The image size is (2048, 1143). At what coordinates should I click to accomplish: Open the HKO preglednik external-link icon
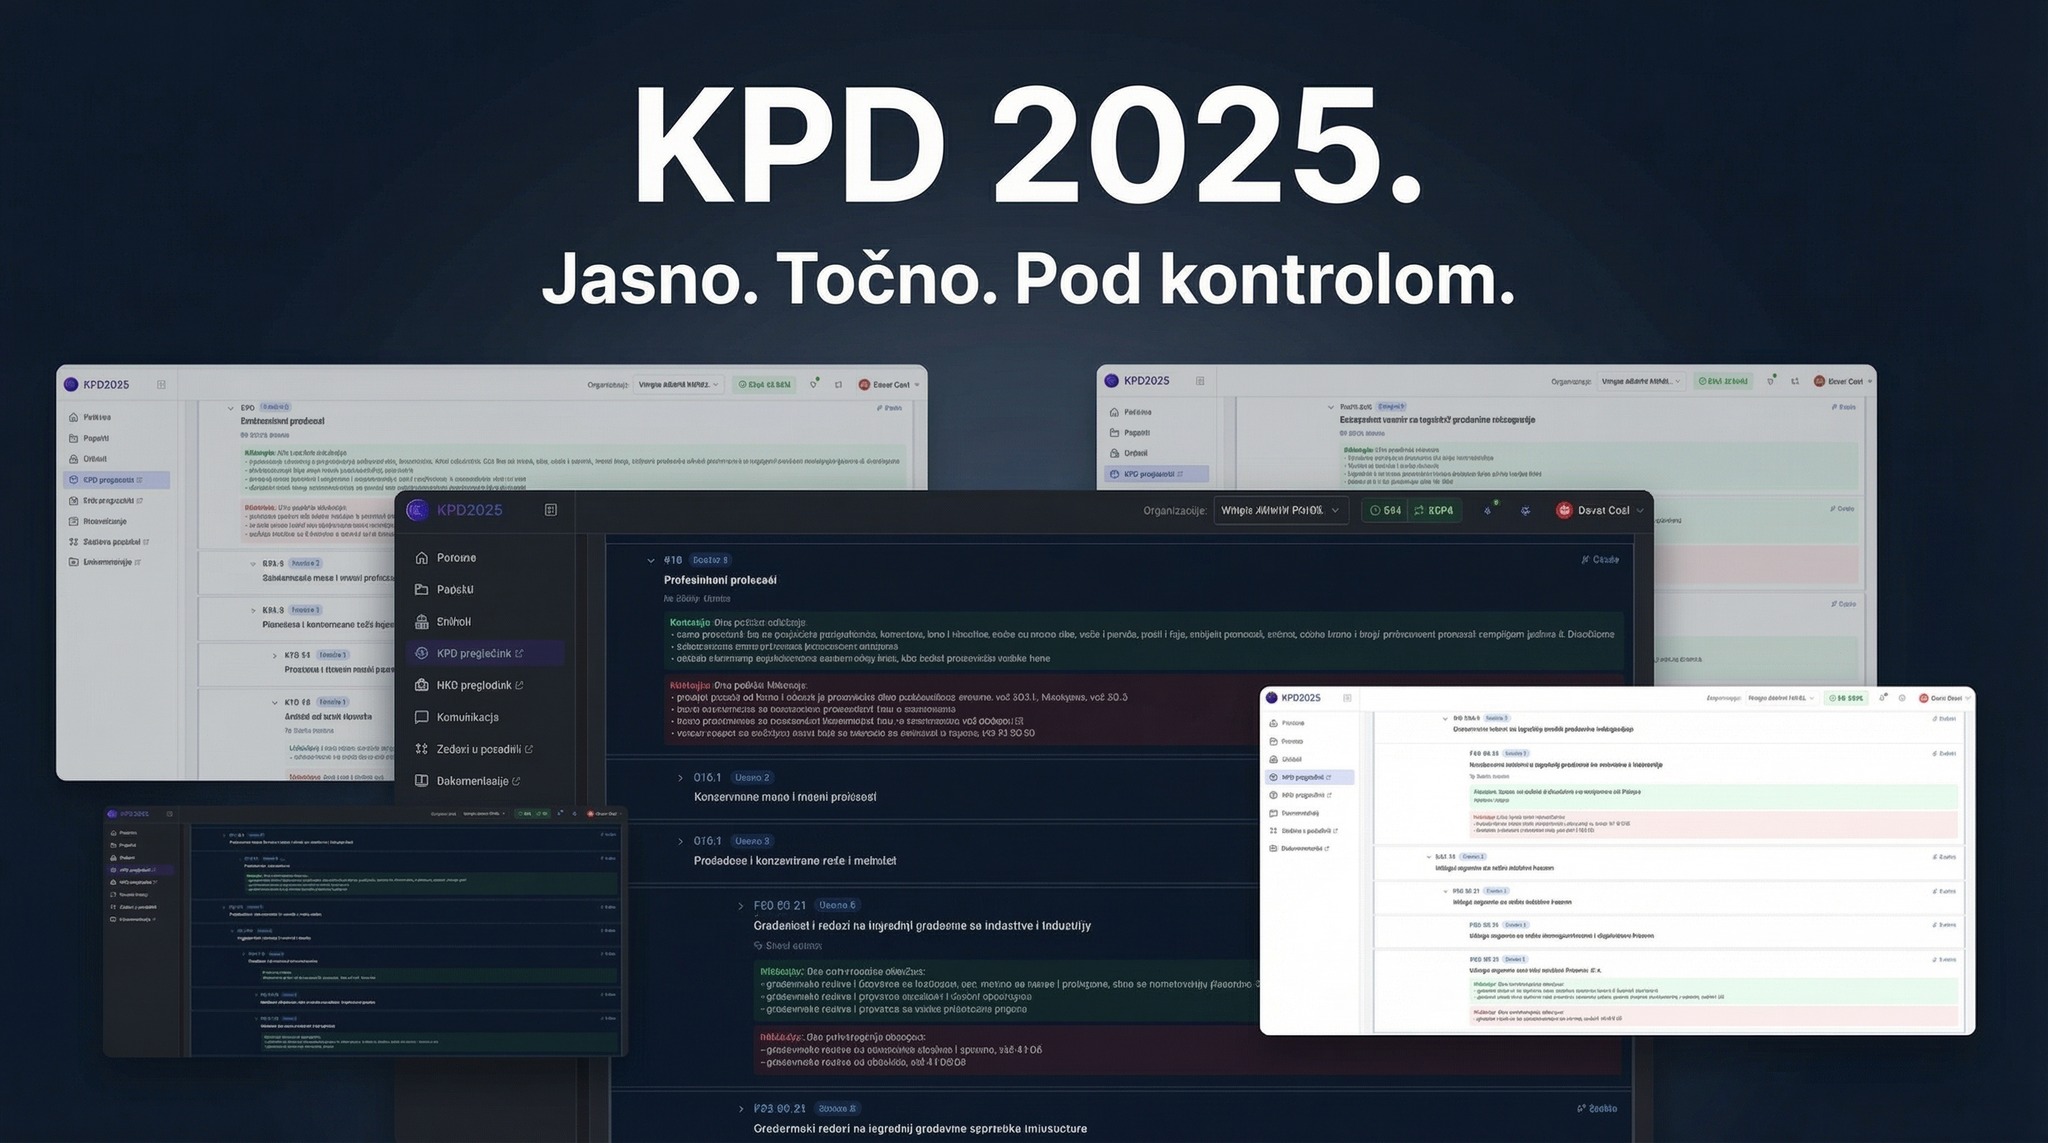(519, 685)
